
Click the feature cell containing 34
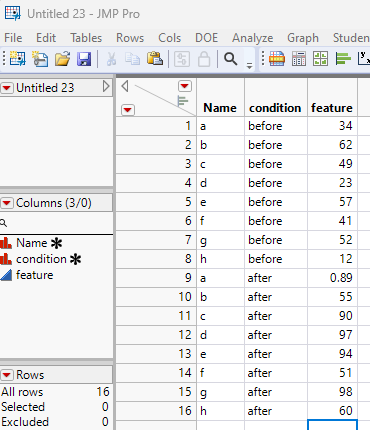pyautogui.click(x=332, y=126)
